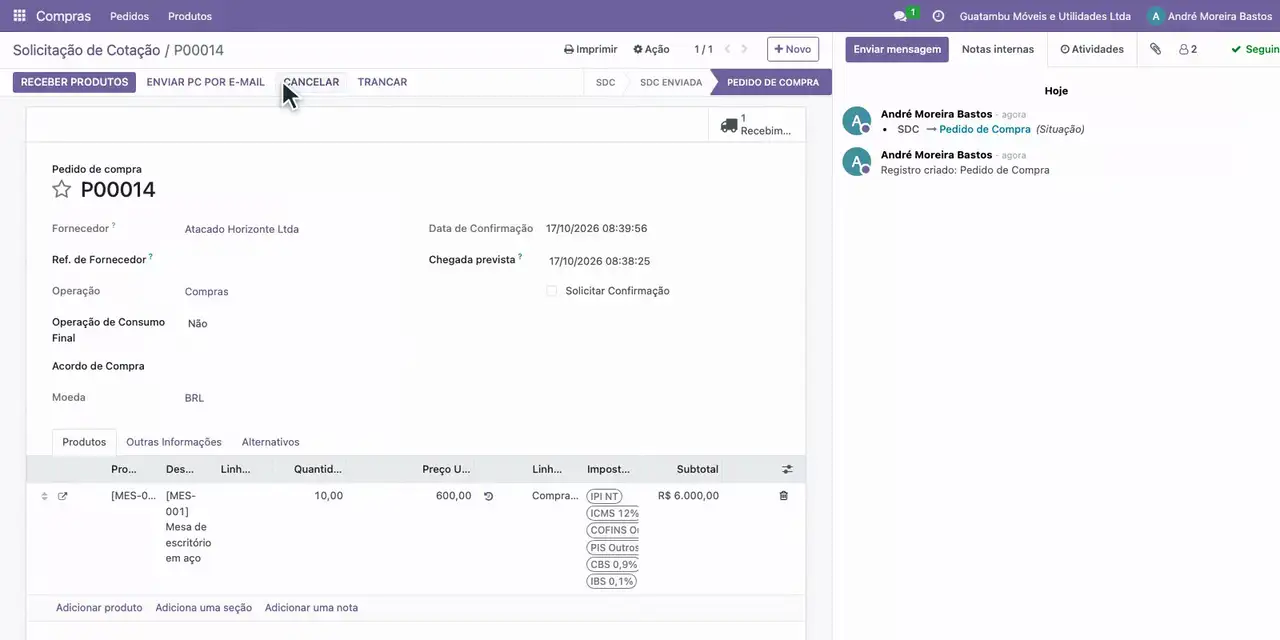Screen dimensions: 1280x640
Task: Delete the MES-001 order line trash icon
Action: tap(783, 496)
